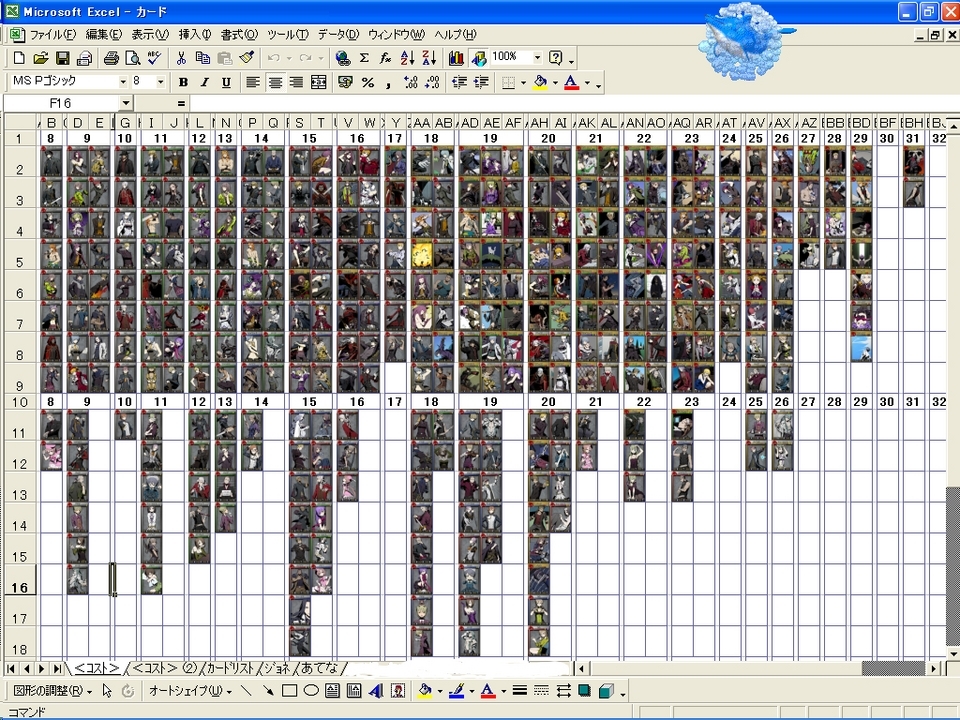Expand formatting toolbar Font Color dropdown arrow
960x720 pixels.
pyautogui.click(x=587, y=82)
